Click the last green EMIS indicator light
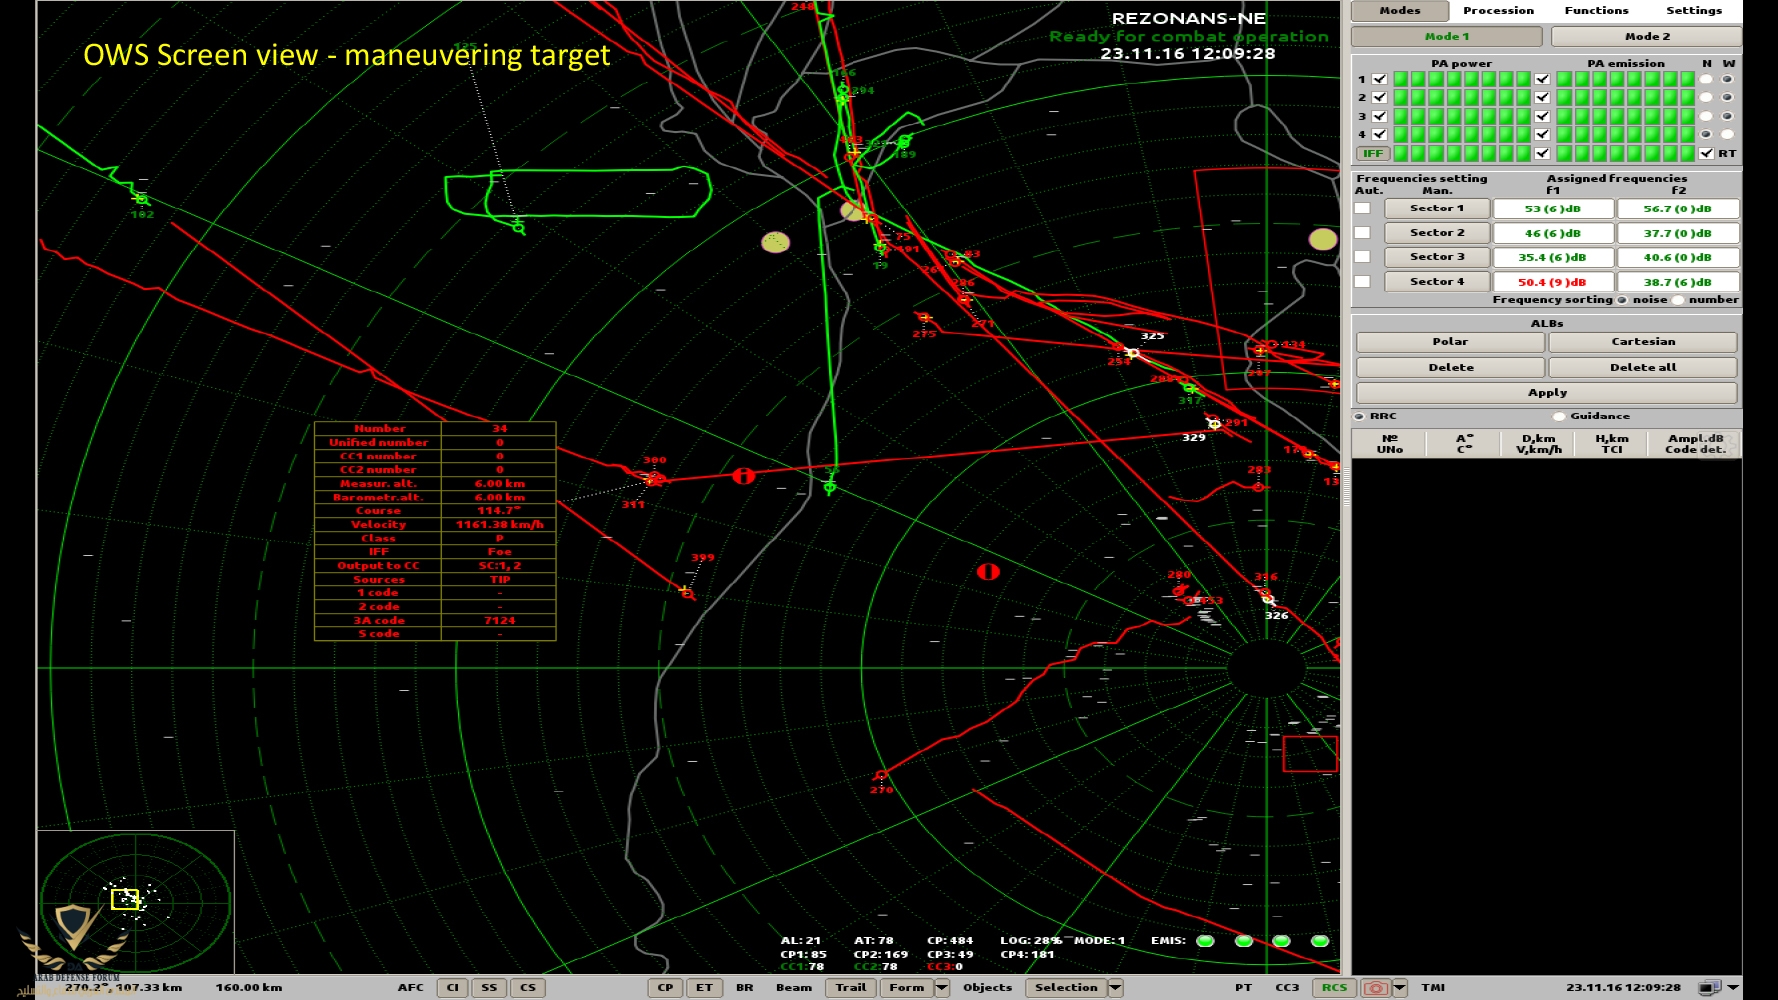 coord(1320,941)
